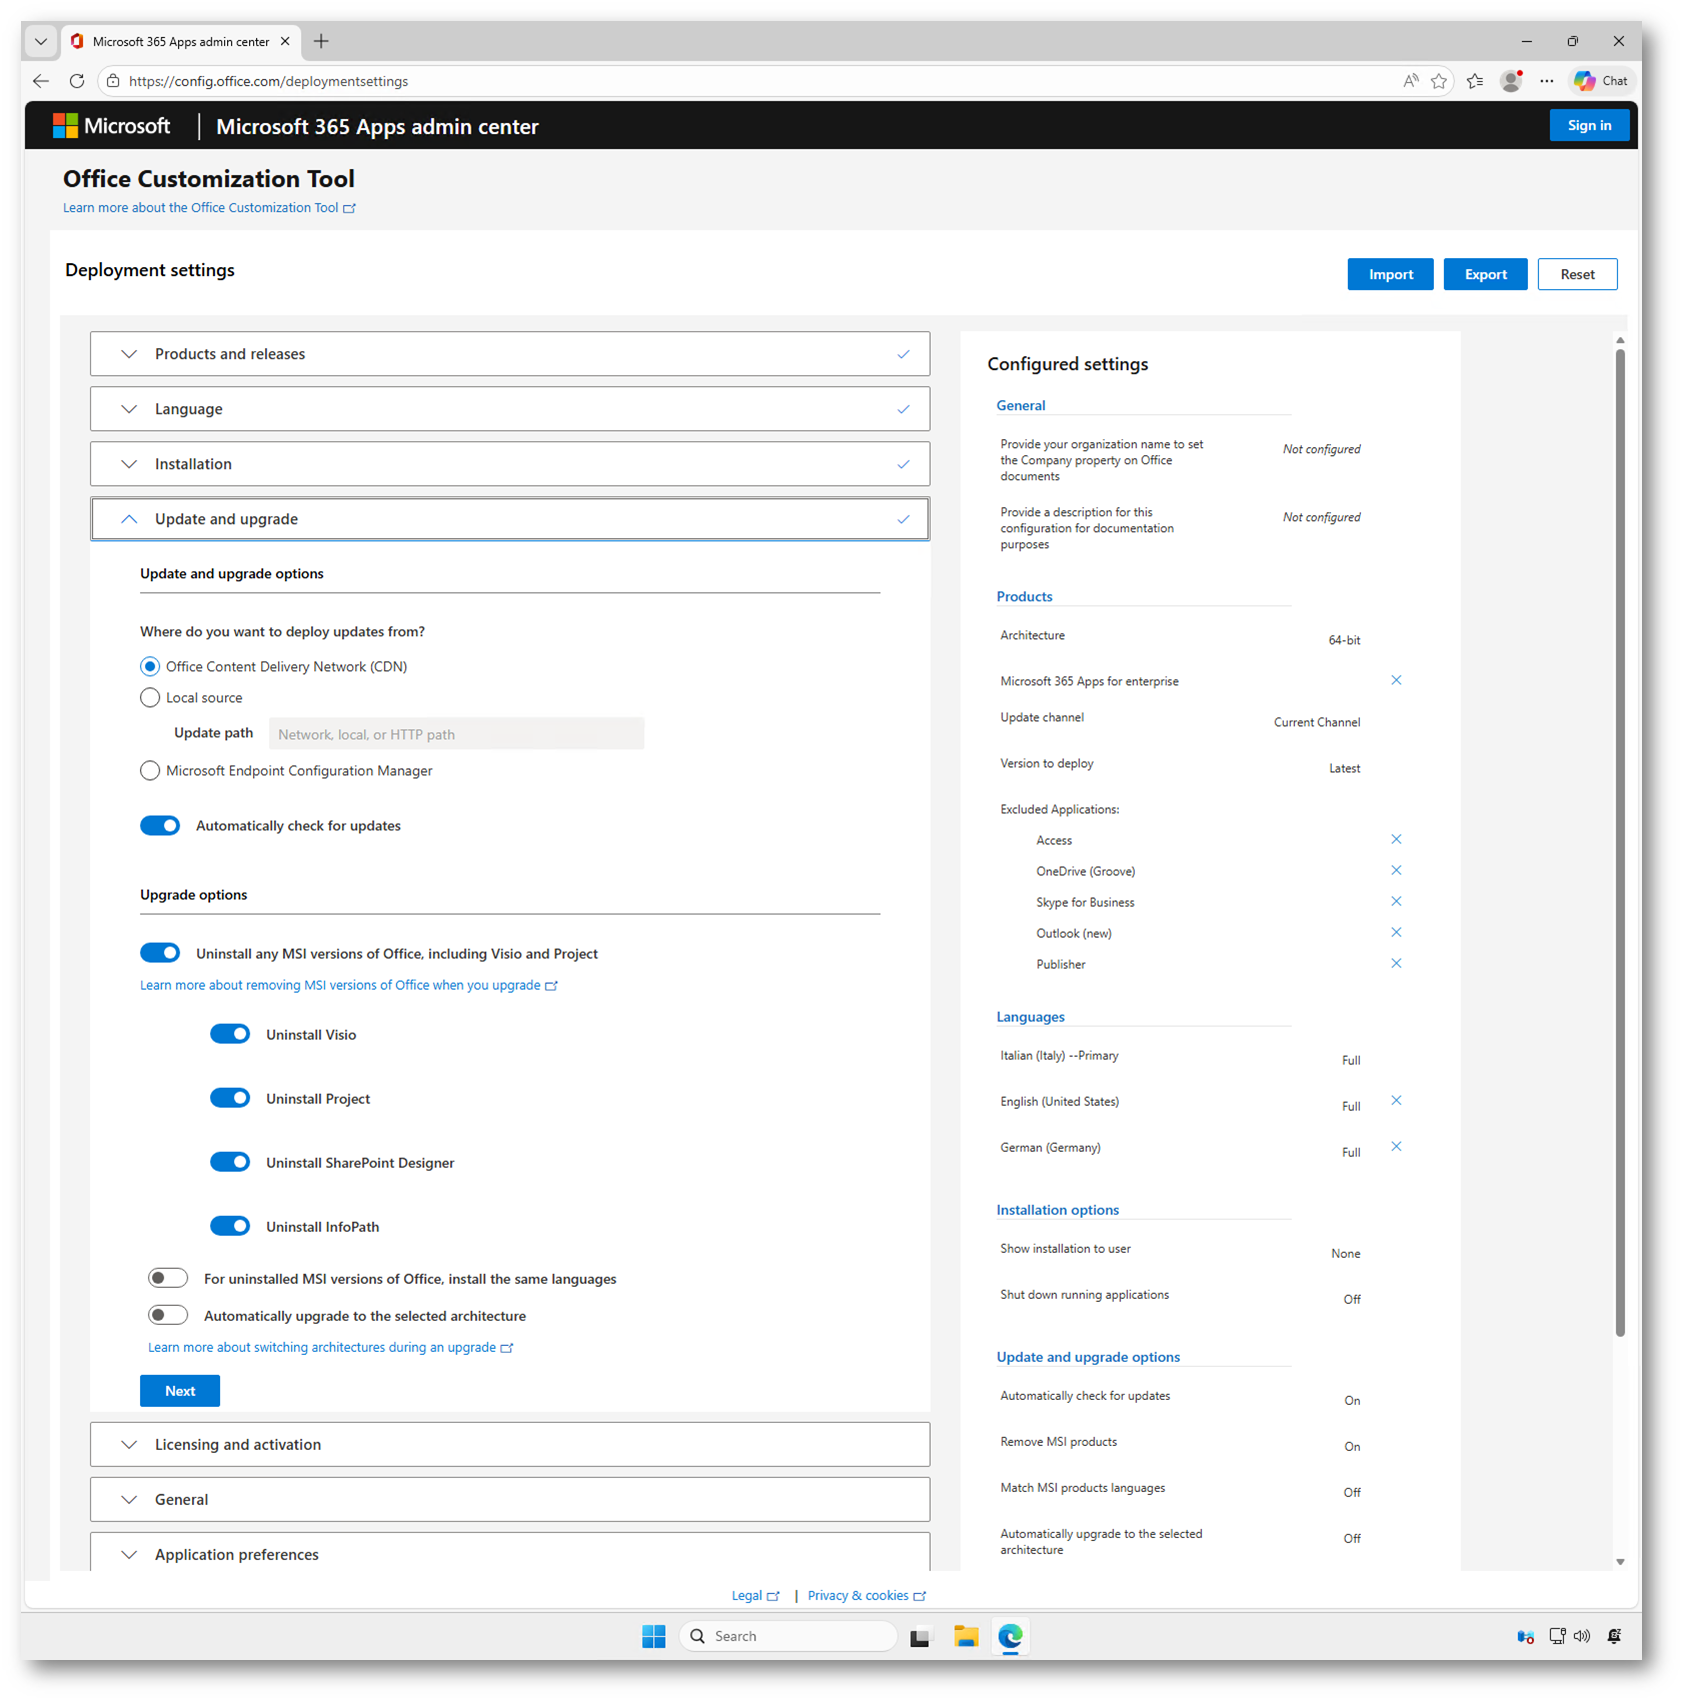Enable Automatically upgrade to selected architecture toggle
Image resolution: width=1684 pixels, height=1702 pixels.
click(x=168, y=1315)
